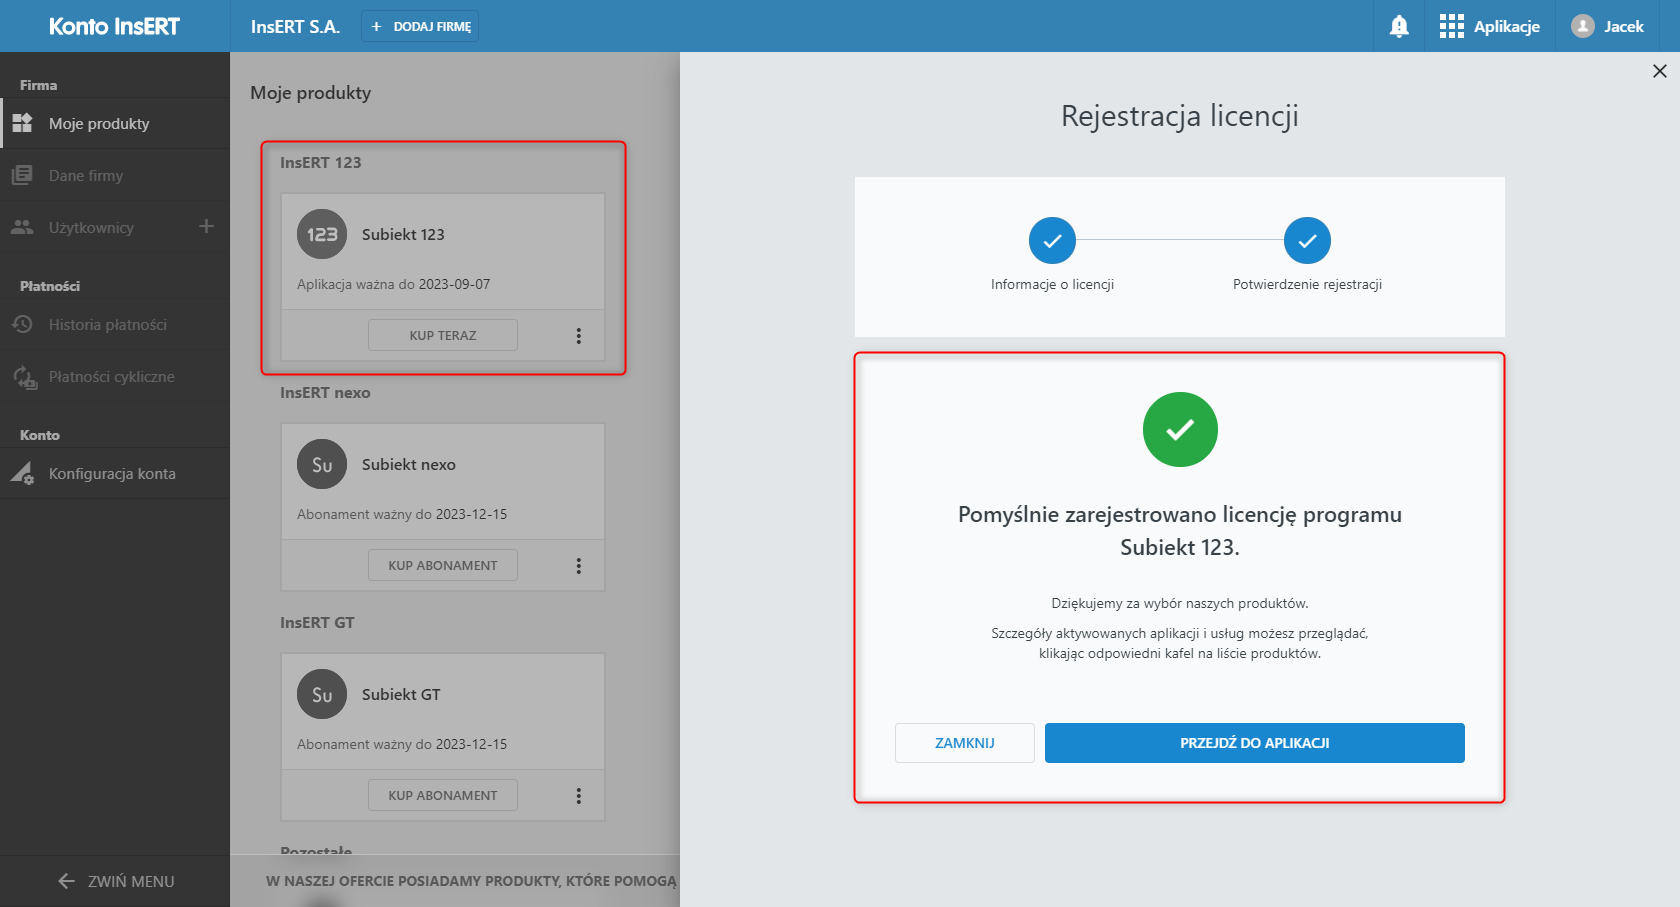Click the Subiekt nexo product icon
1680x907 pixels.
[322, 464]
